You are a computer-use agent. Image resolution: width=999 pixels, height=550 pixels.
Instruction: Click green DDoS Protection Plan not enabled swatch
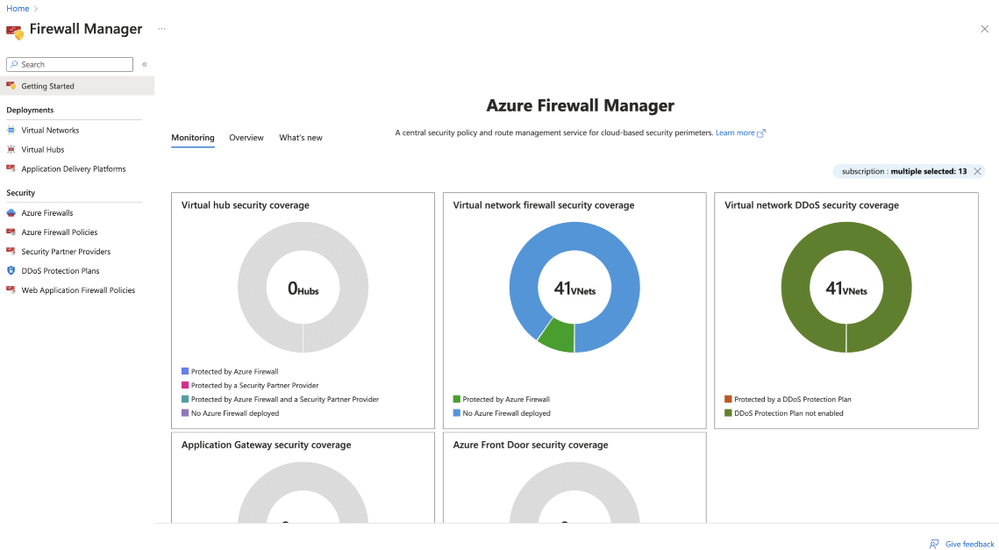pyautogui.click(x=728, y=413)
